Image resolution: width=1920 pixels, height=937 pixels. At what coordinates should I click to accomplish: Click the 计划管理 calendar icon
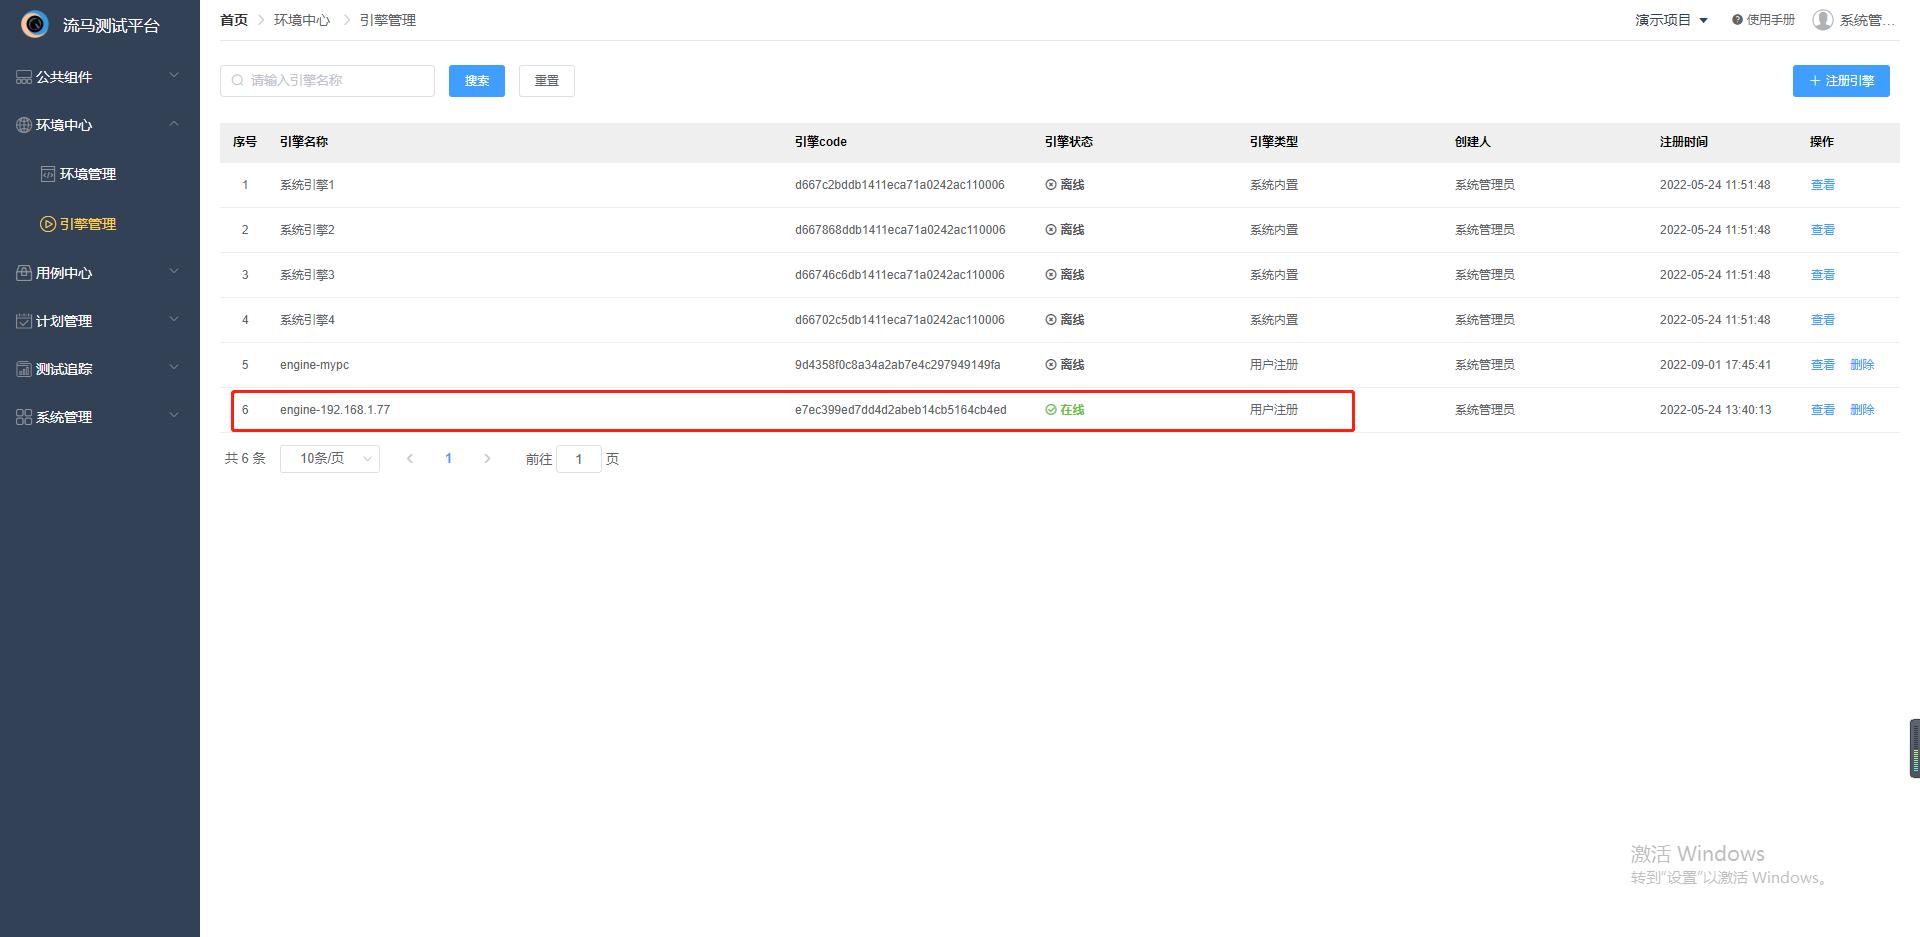point(24,321)
